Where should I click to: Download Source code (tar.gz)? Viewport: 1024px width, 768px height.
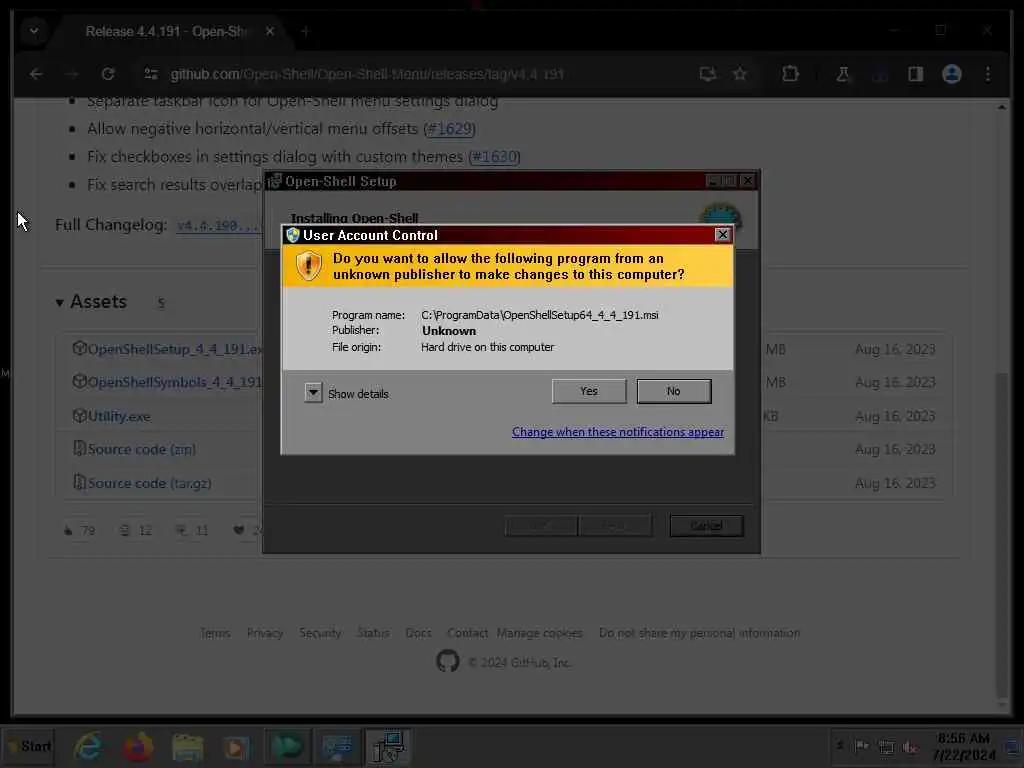point(149,483)
